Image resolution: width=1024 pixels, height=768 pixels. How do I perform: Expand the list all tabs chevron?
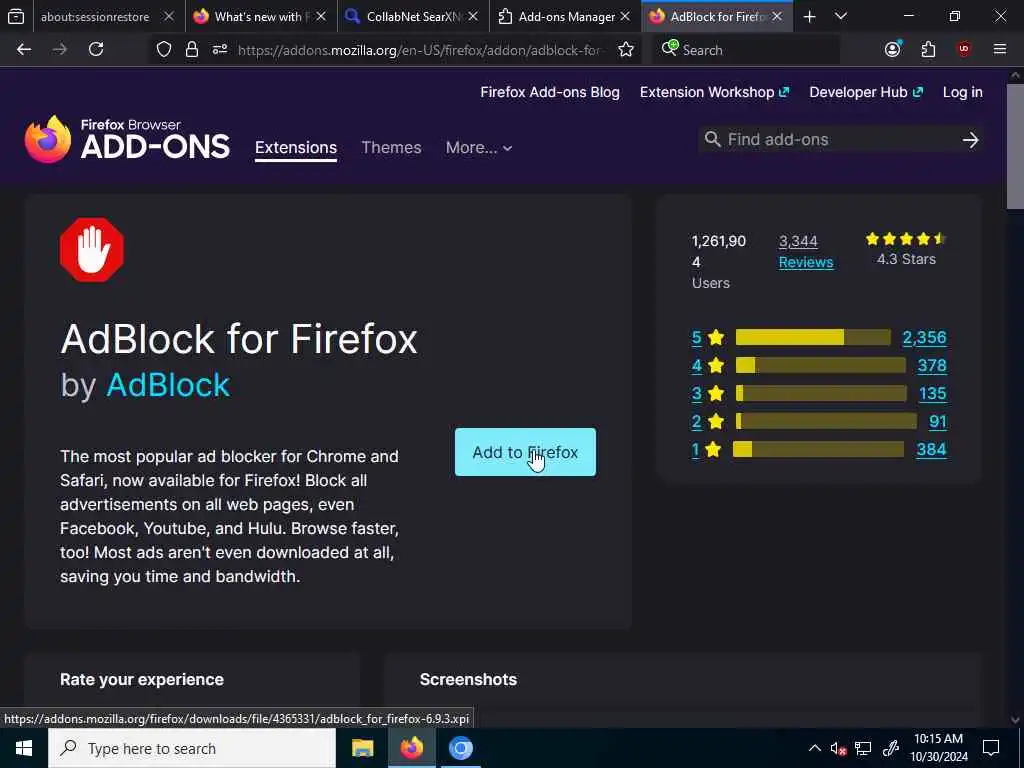pyautogui.click(x=841, y=16)
